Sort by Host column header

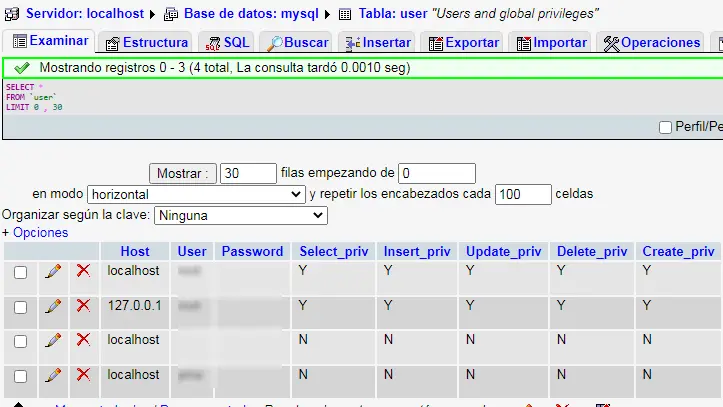[x=135, y=252]
